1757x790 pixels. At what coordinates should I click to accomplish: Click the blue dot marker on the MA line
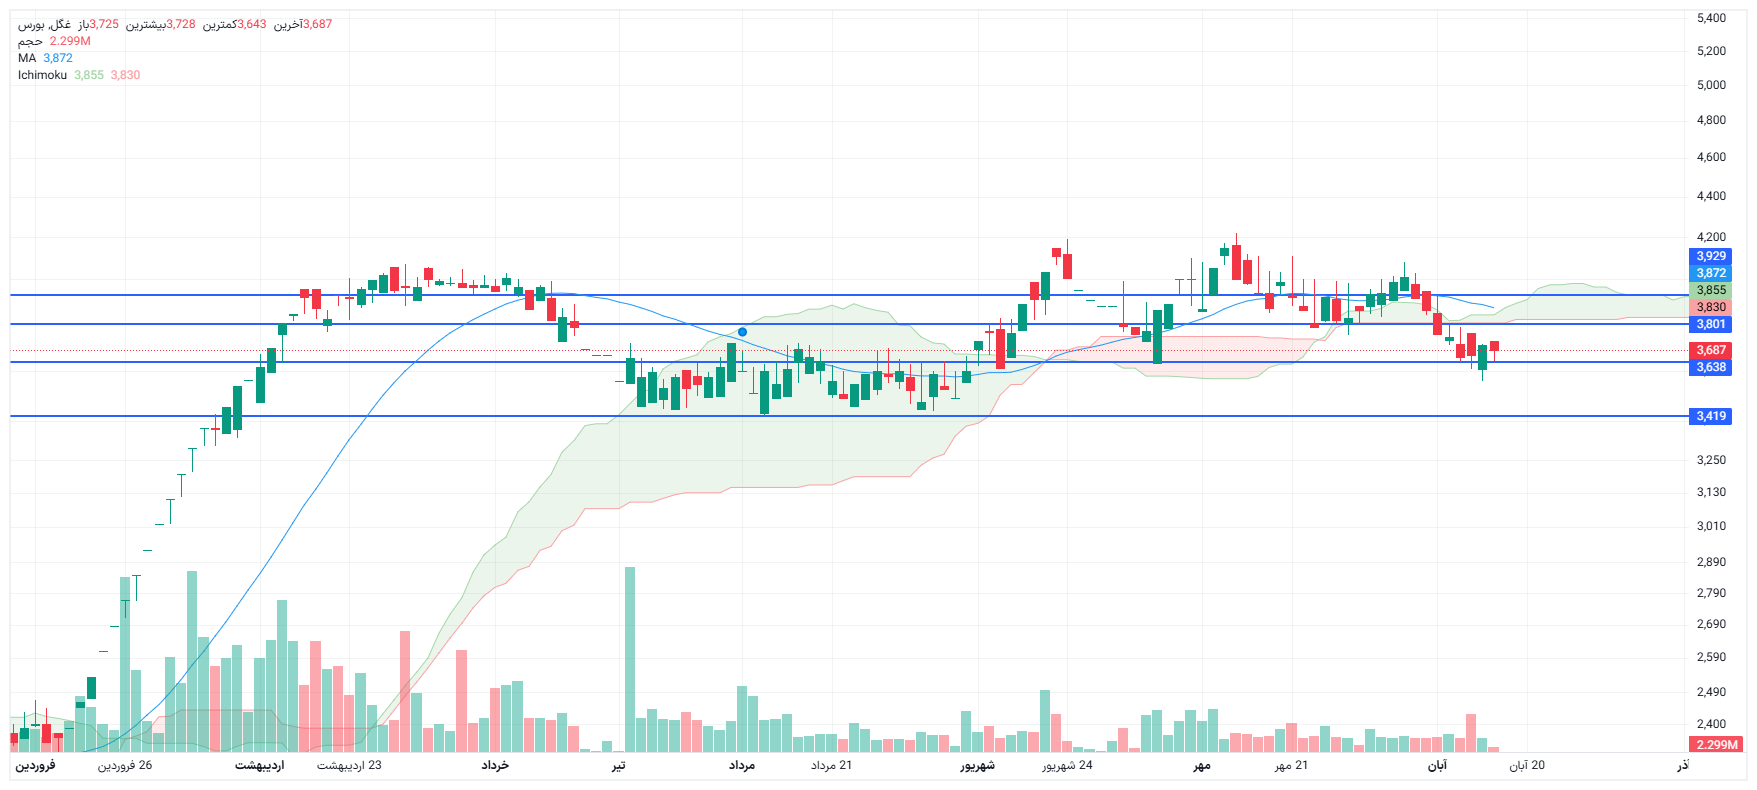(x=742, y=332)
